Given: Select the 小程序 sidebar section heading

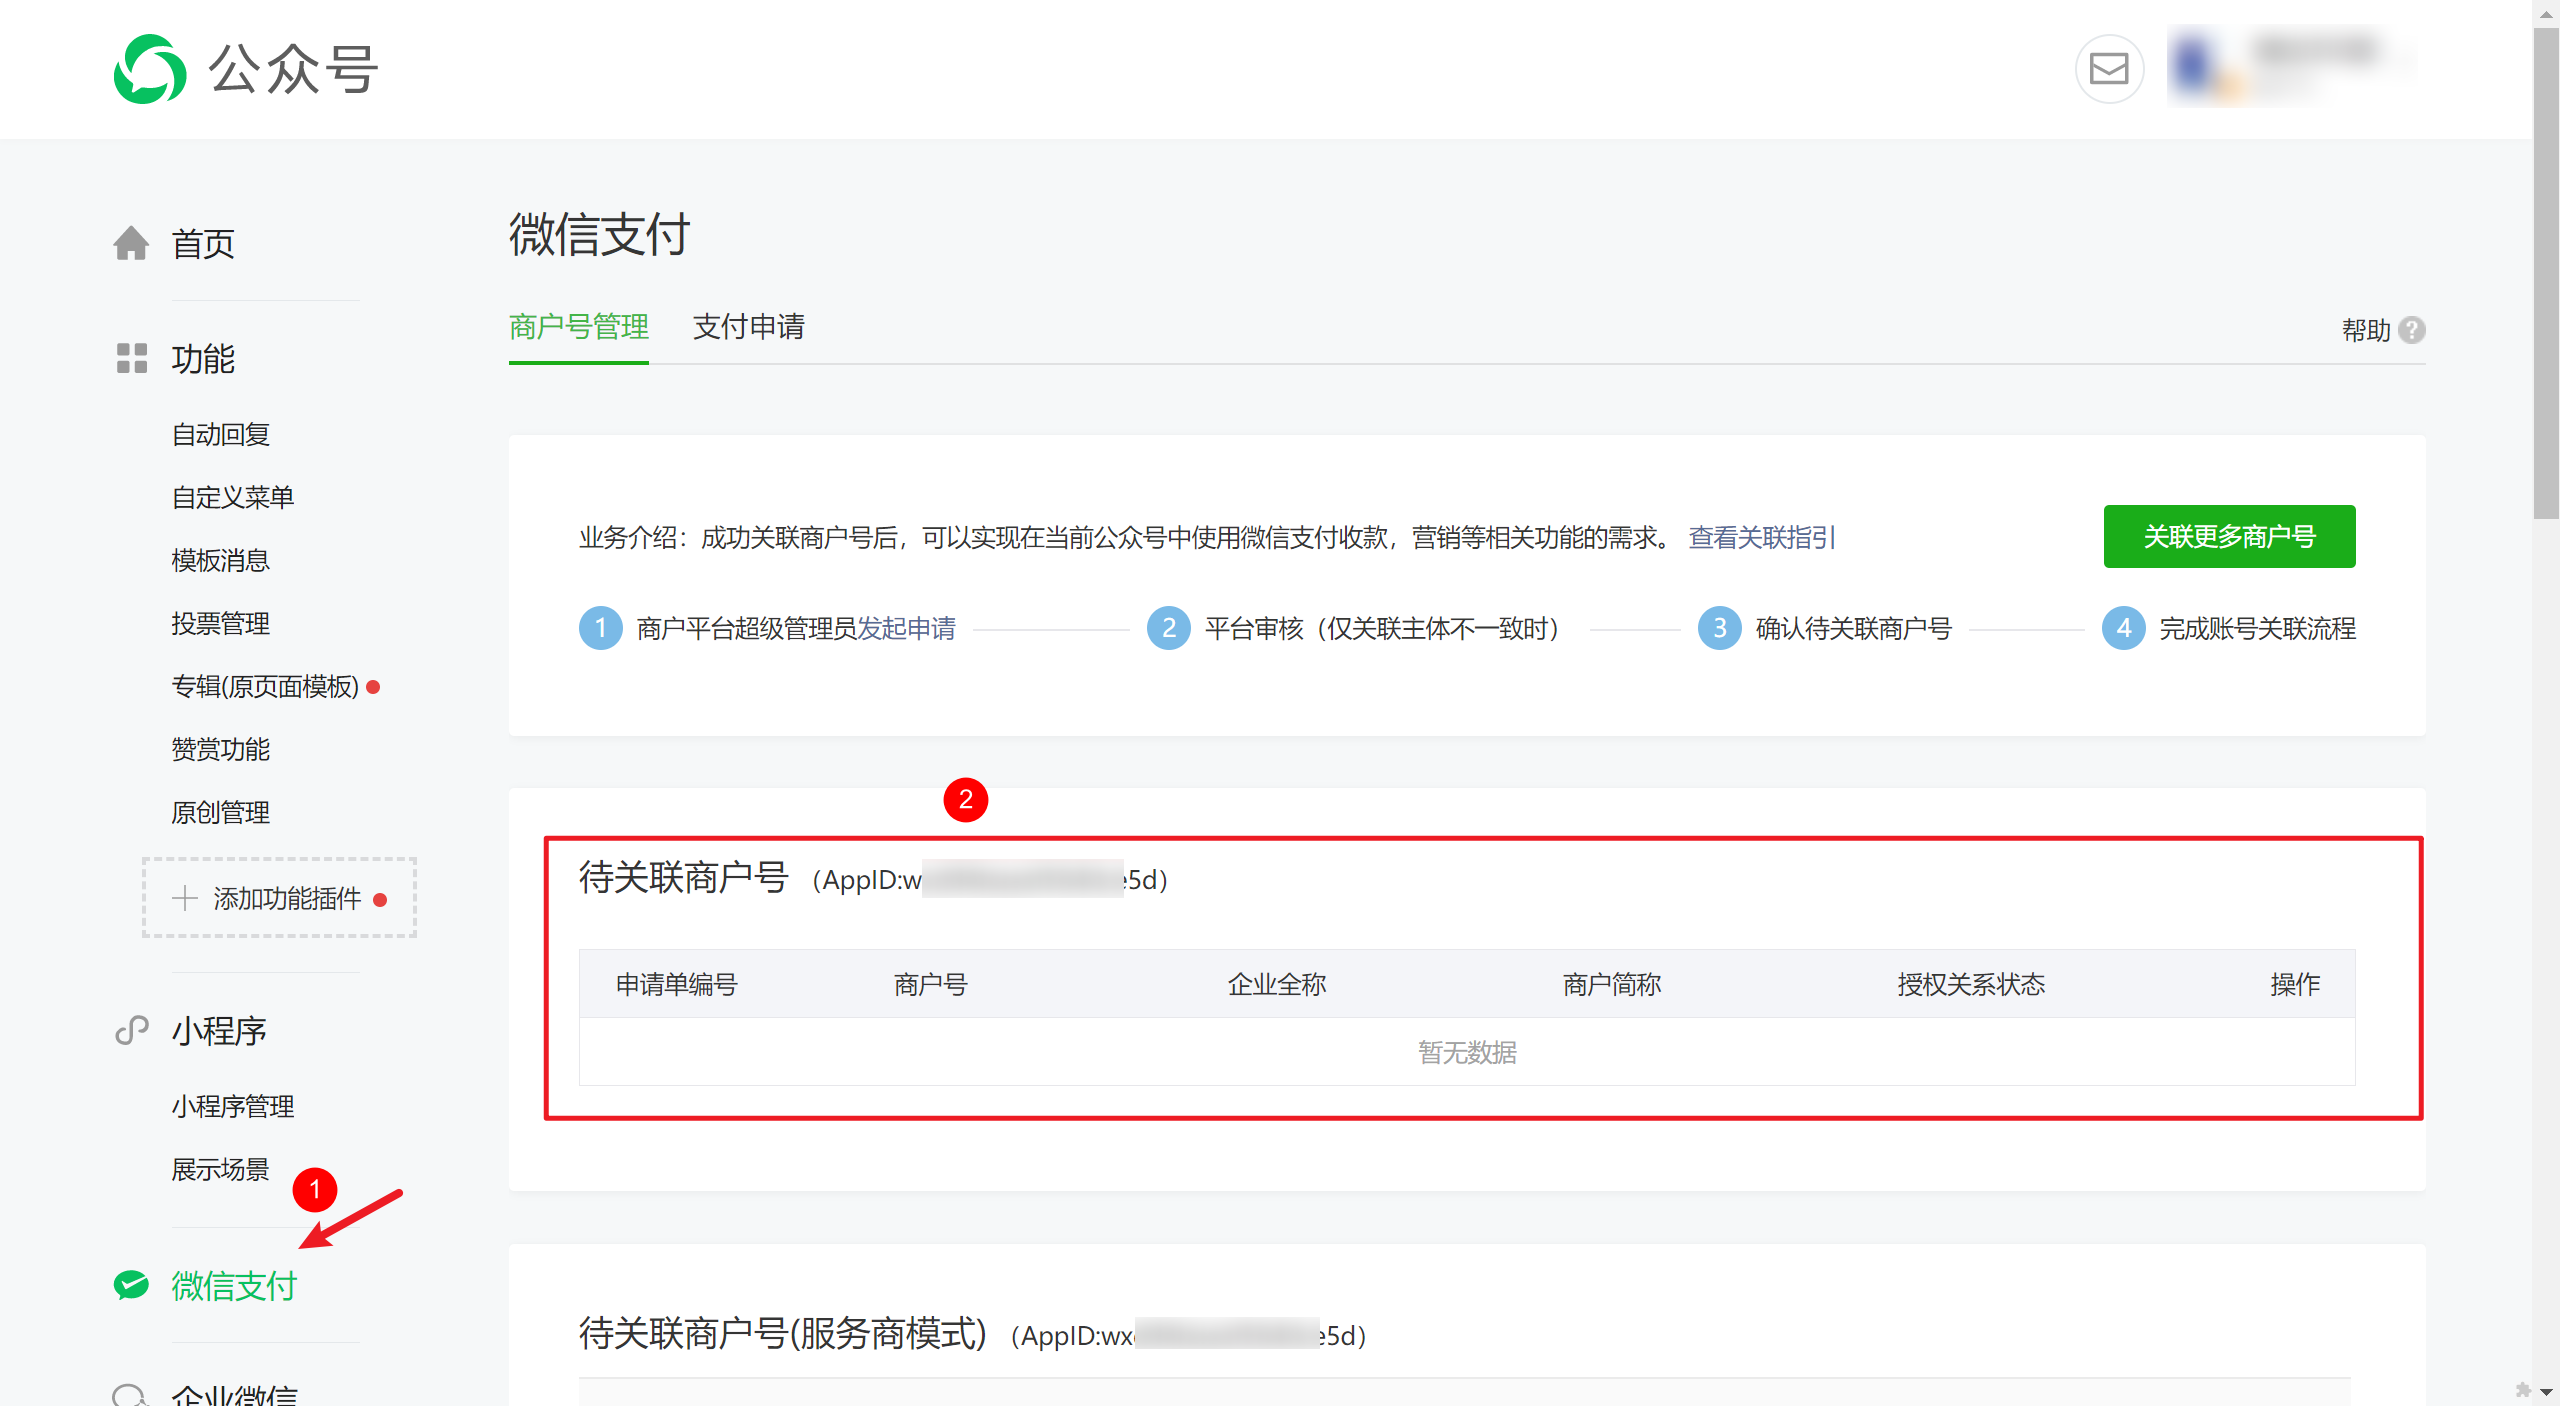Looking at the screenshot, I should [x=219, y=1031].
